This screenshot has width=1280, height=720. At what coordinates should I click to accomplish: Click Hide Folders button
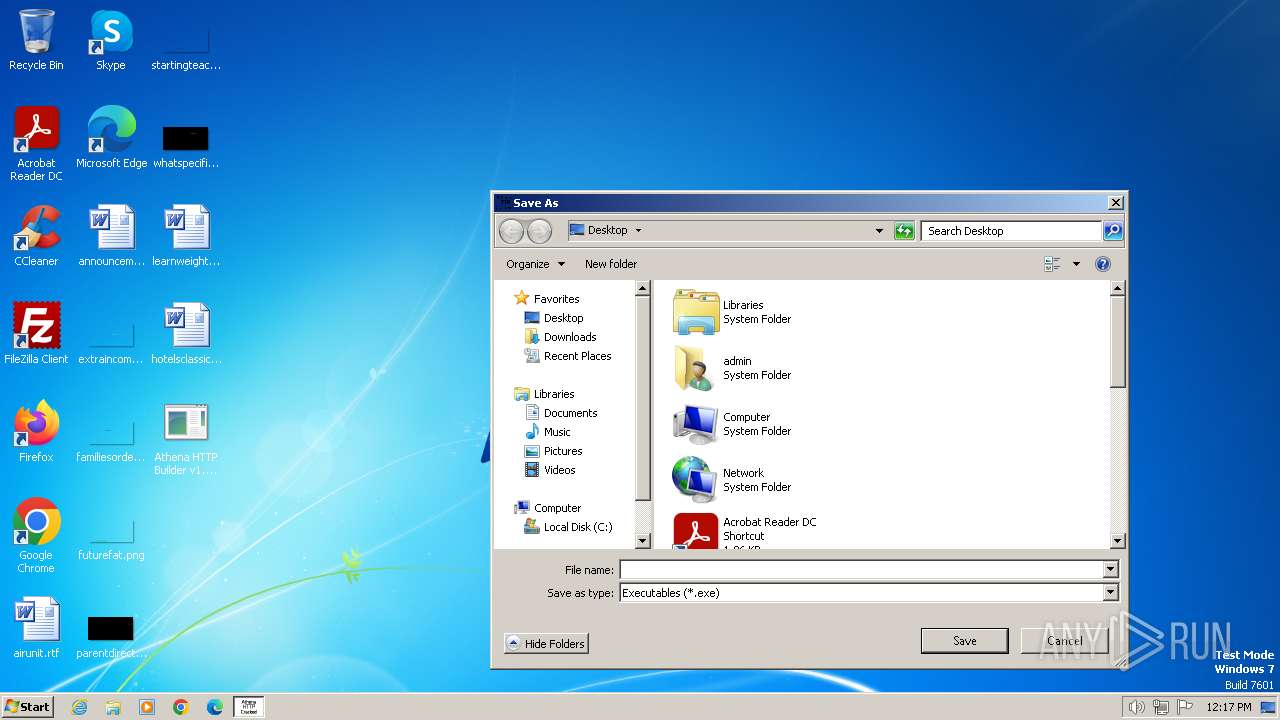tap(546, 644)
